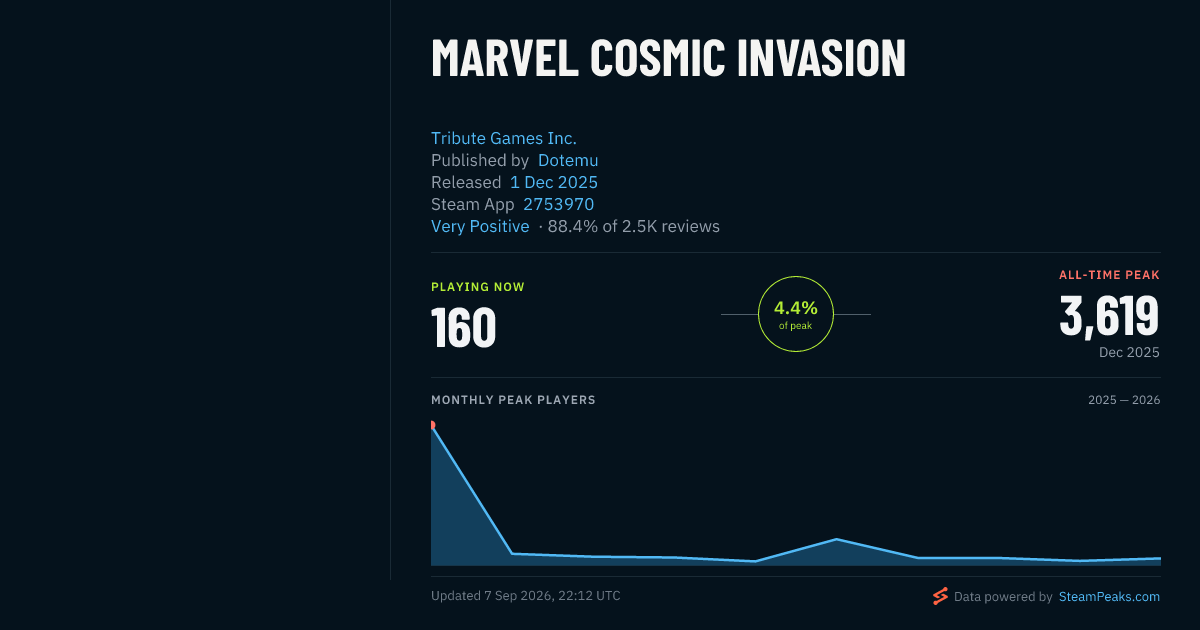Click the red peak marker on chart
Viewport: 1200px width, 630px height.
pos(432,425)
